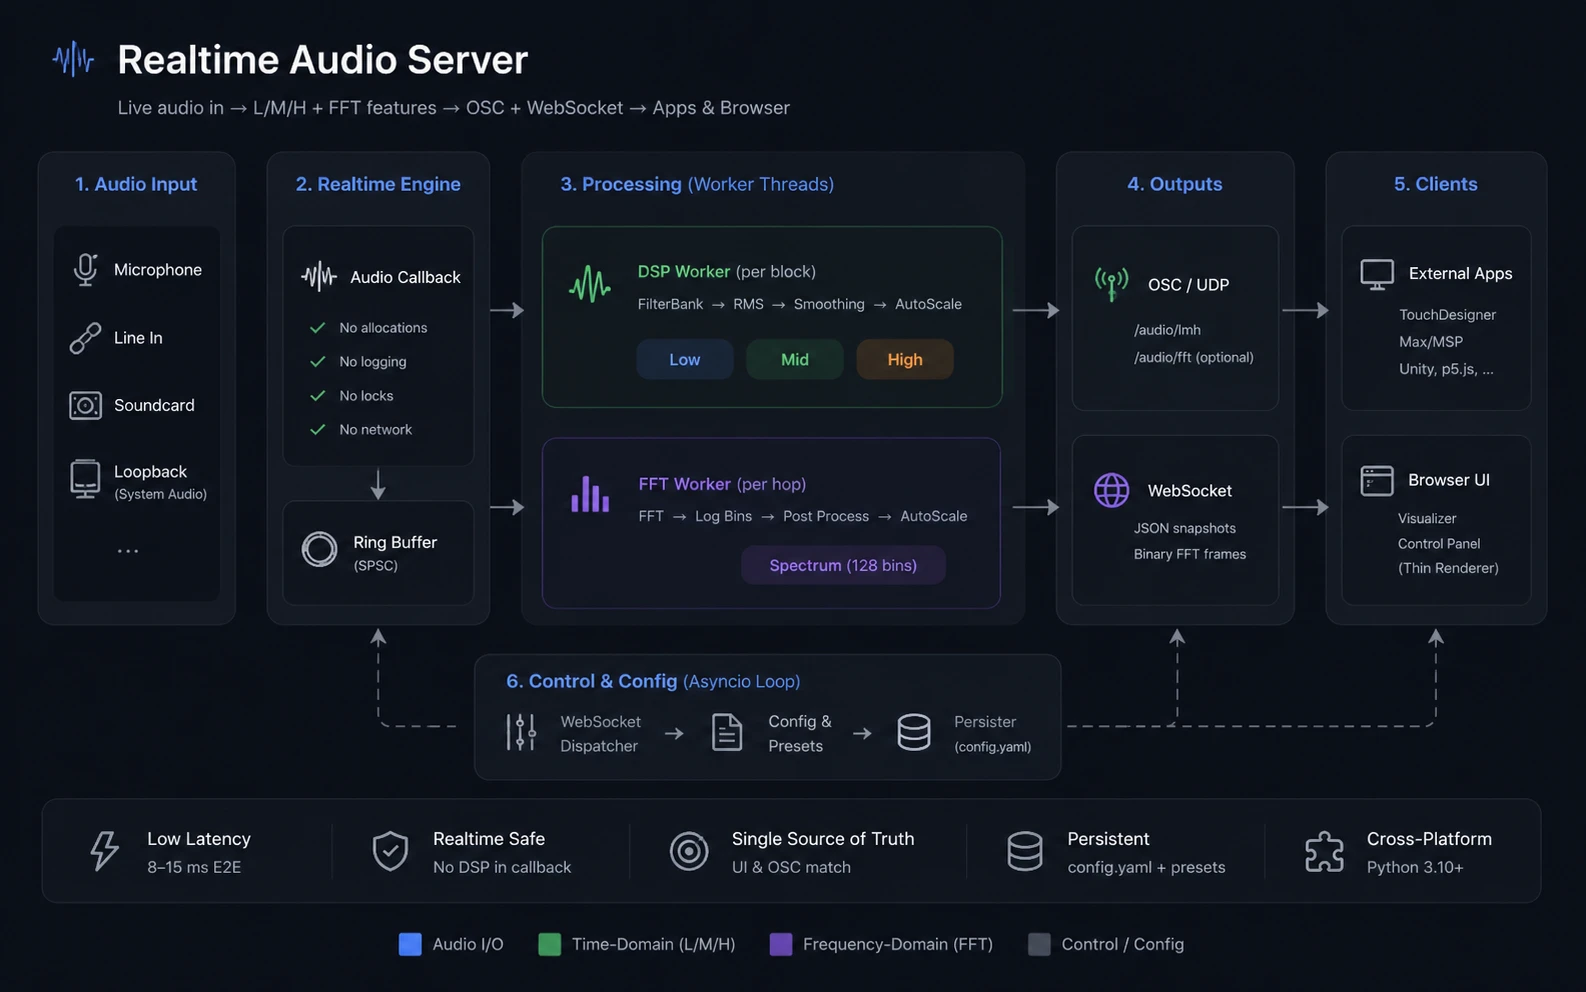Screen dimensions: 1586x992
Task: Click the Persister database icon
Action: click(x=914, y=732)
